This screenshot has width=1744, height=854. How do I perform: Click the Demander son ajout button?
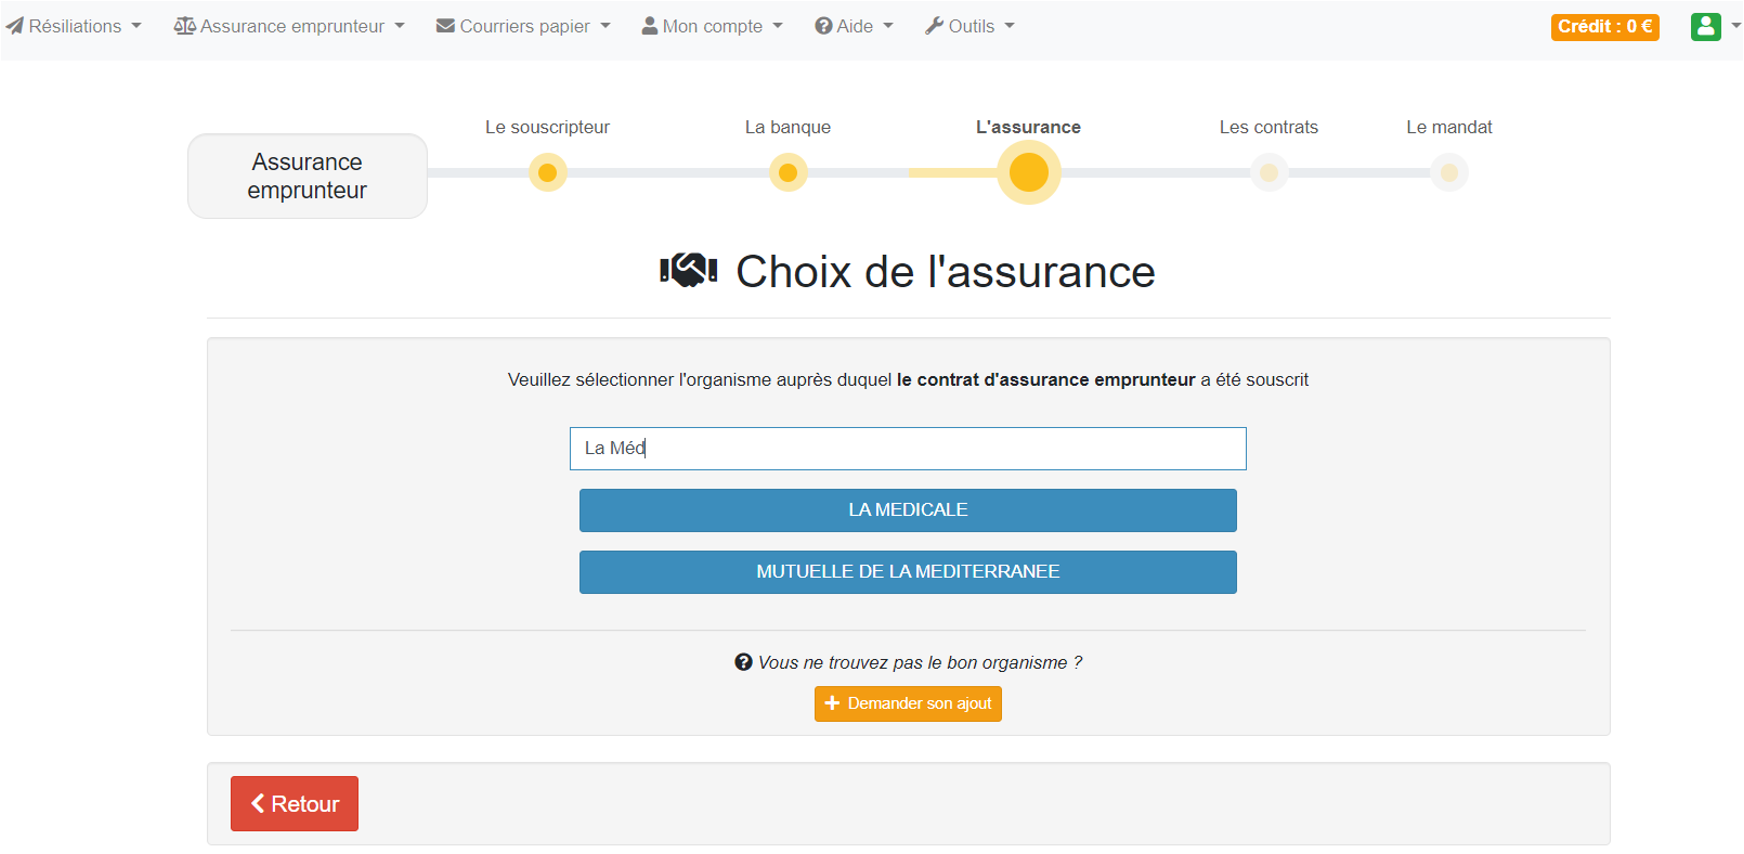point(907,704)
